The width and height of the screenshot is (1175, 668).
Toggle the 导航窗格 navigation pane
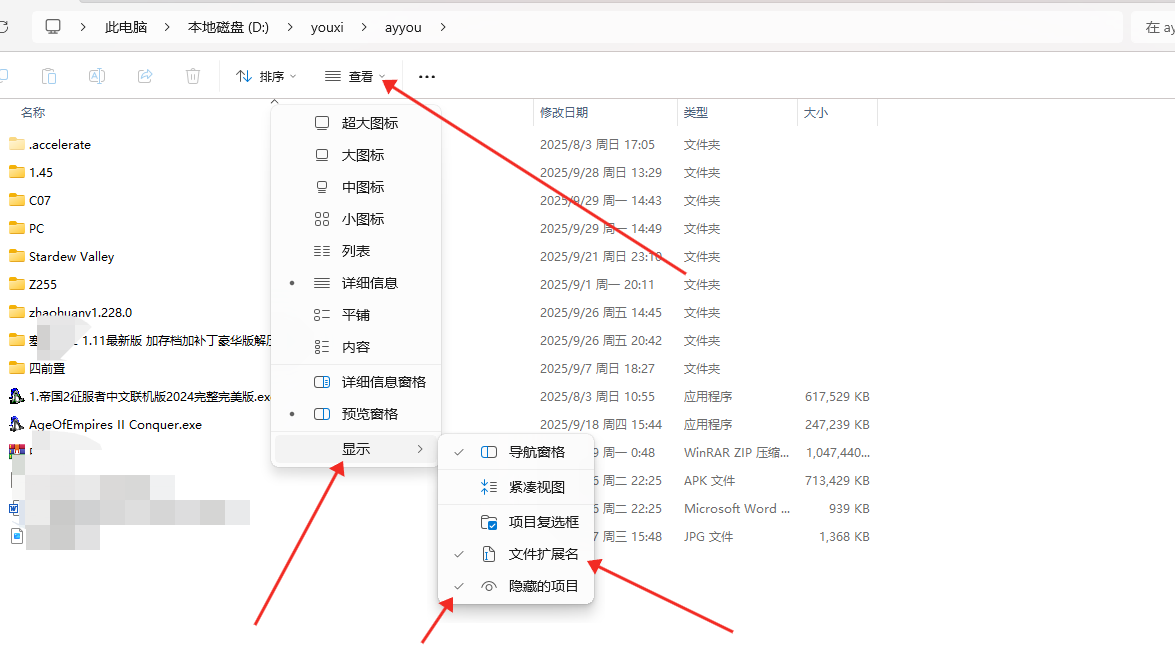[x=536, y=452]
